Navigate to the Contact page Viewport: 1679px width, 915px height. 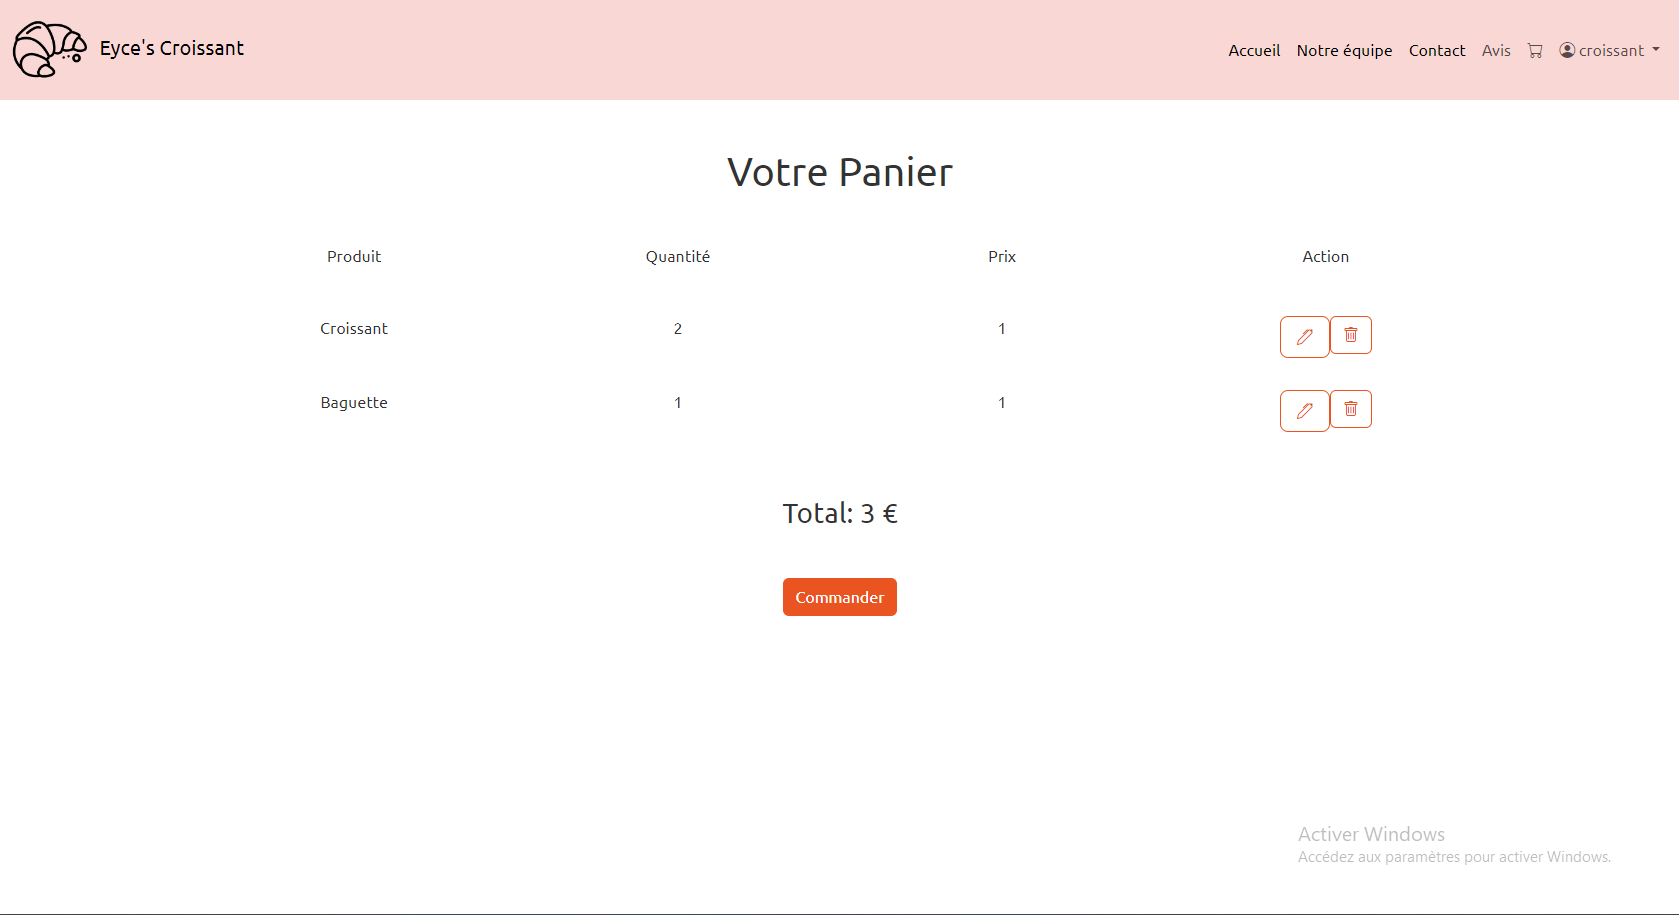(x=1437, y=51)
